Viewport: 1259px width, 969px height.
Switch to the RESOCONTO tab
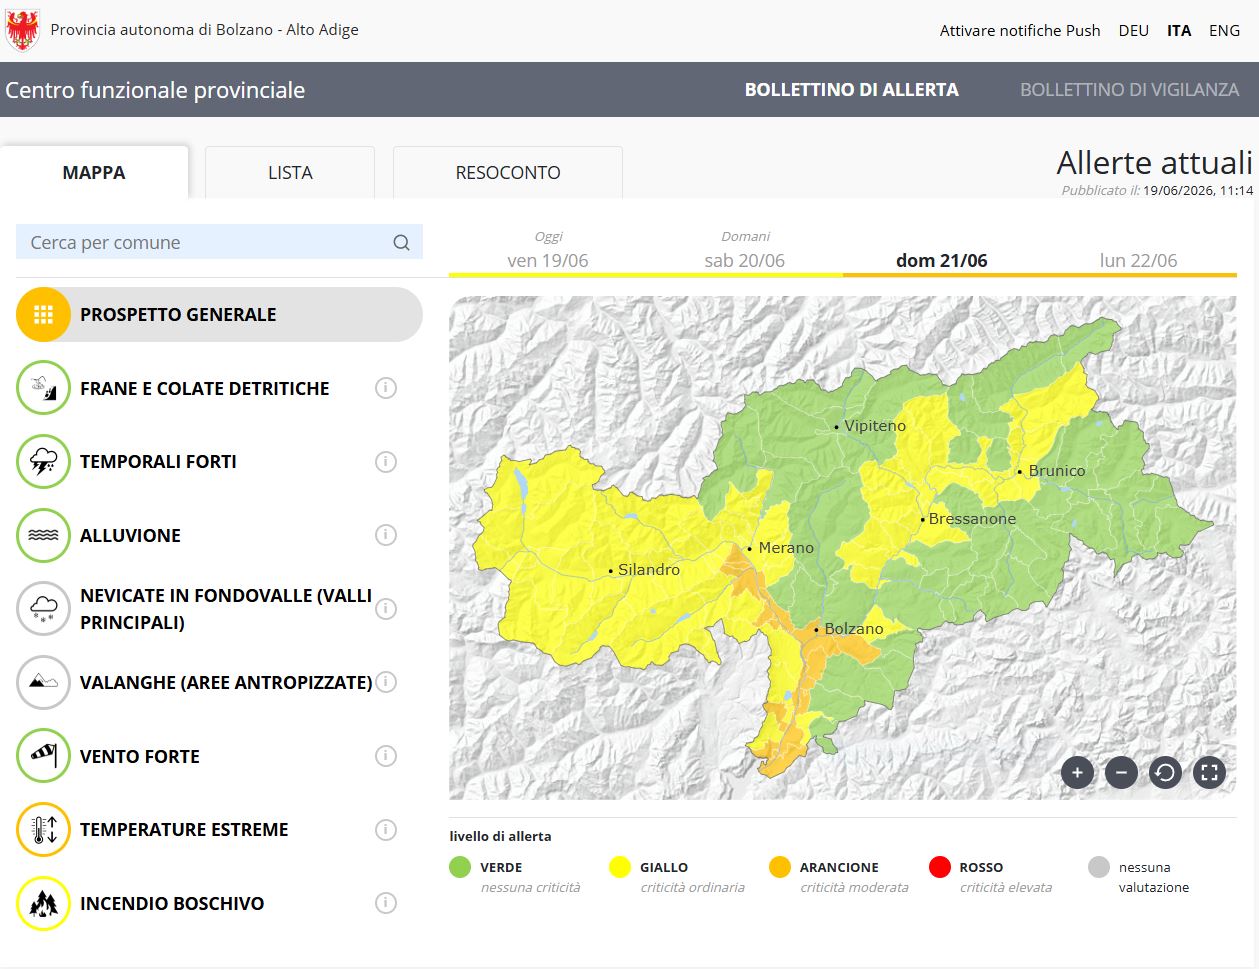508,172
